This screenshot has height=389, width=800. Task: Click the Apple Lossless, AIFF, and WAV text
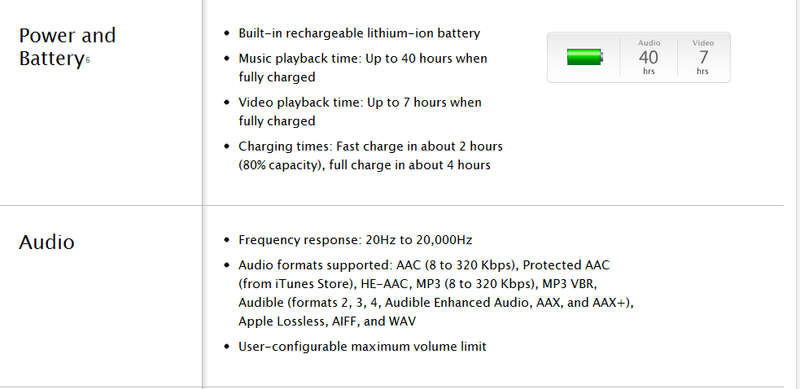[327, 322]
